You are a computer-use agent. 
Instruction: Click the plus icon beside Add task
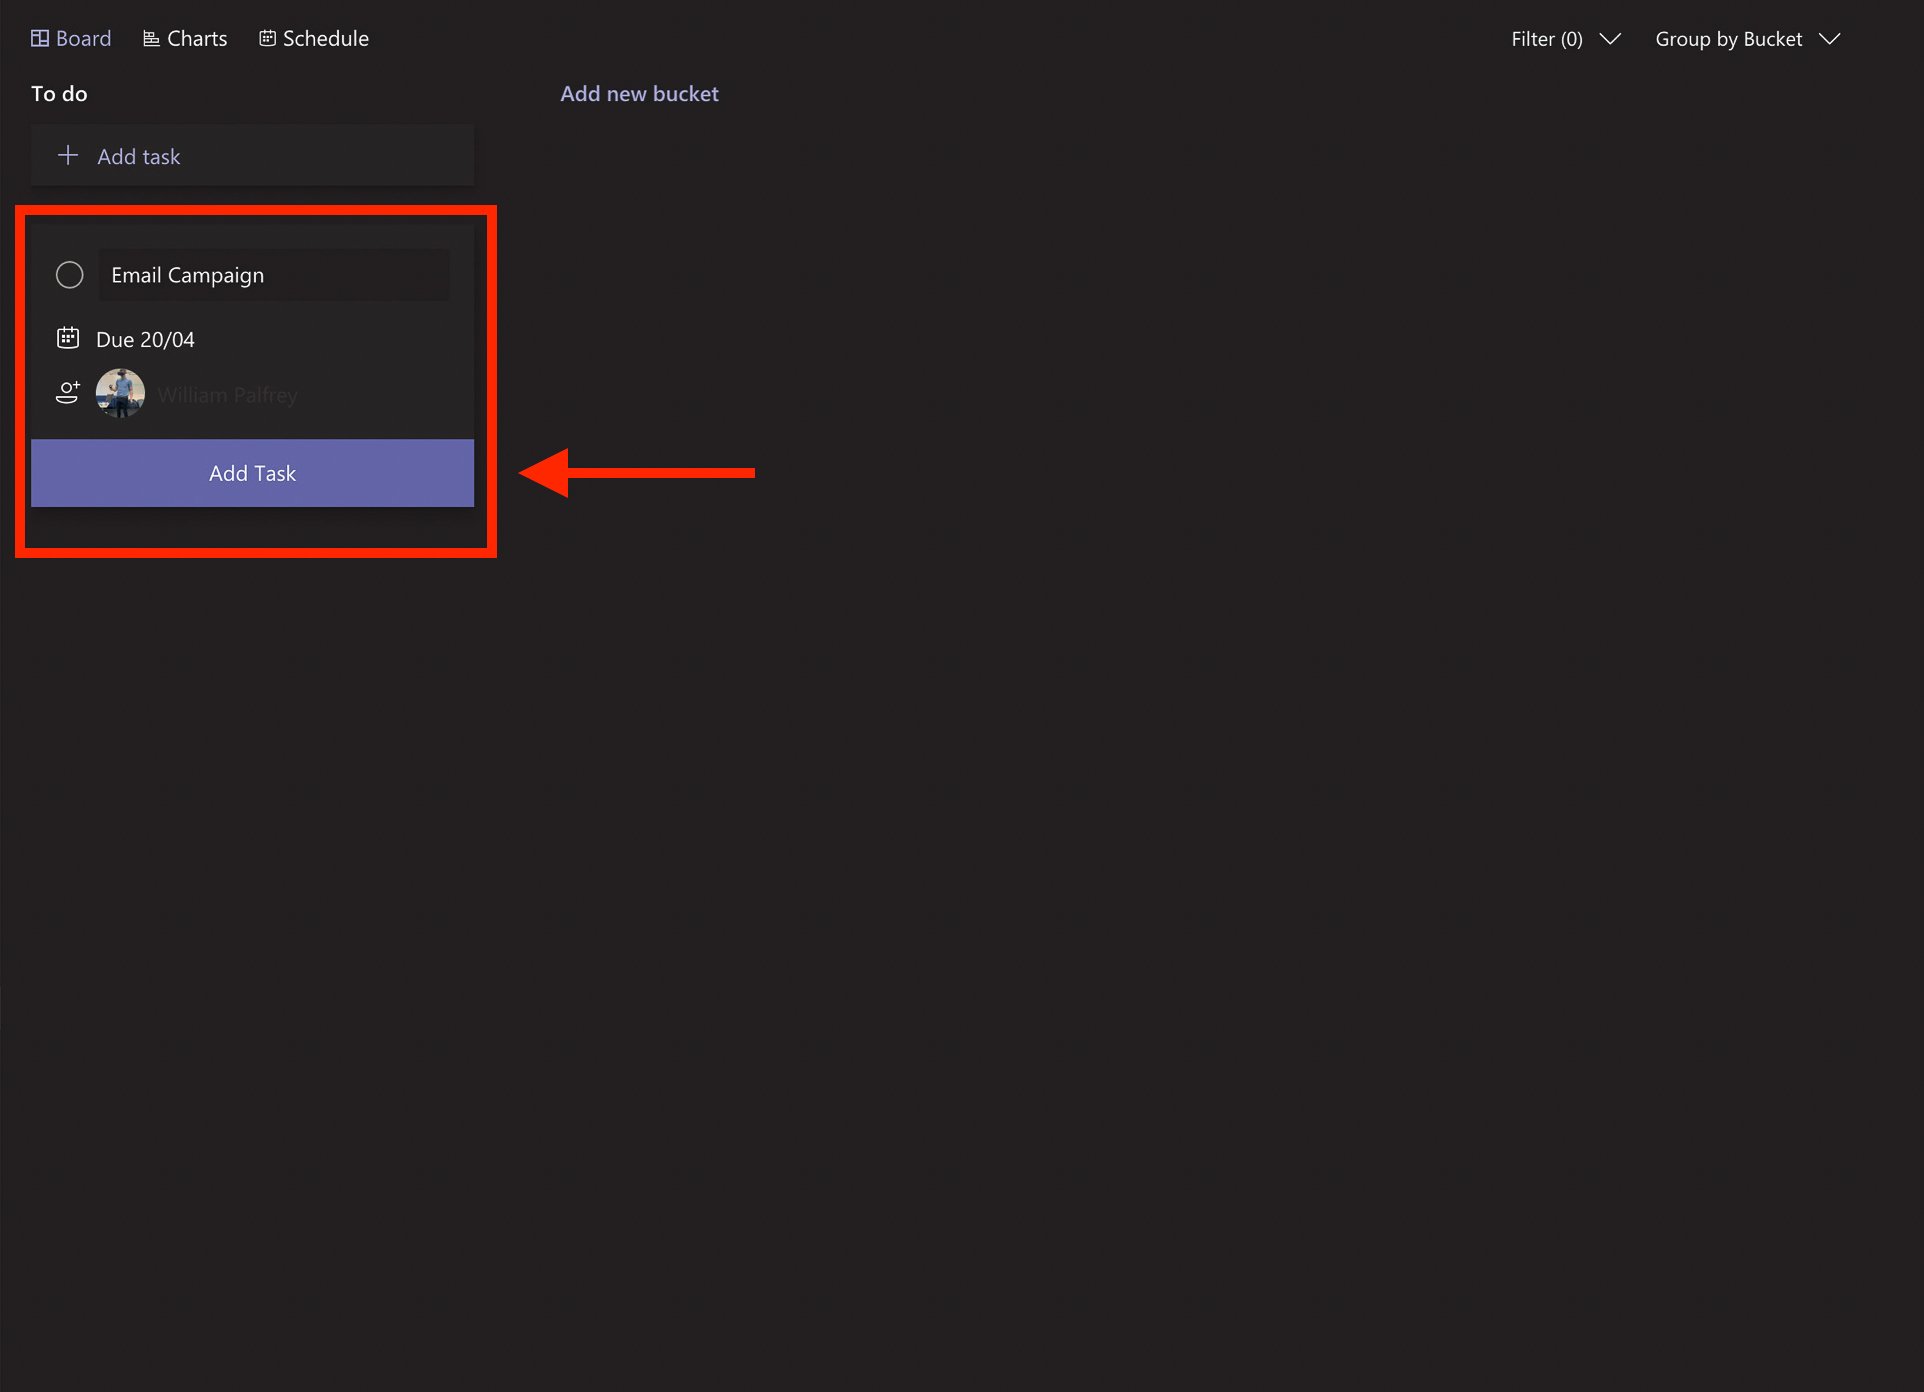67,155
